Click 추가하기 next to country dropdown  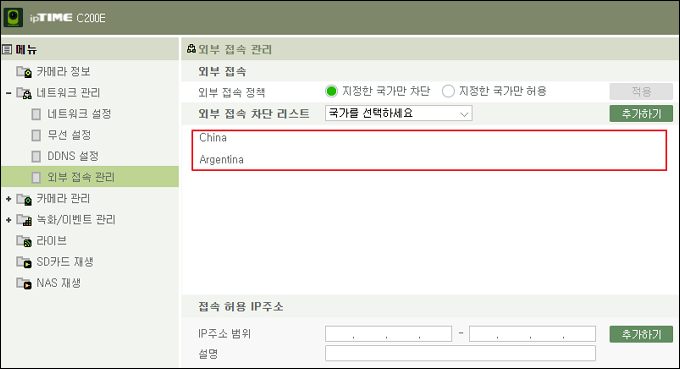[641, 114]
